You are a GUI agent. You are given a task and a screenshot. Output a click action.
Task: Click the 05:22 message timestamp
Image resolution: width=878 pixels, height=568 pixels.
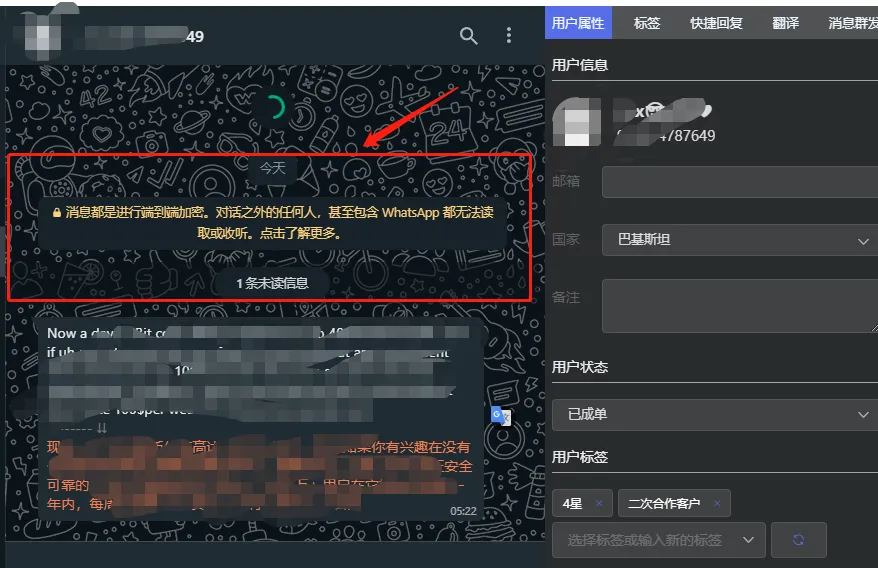463,511
